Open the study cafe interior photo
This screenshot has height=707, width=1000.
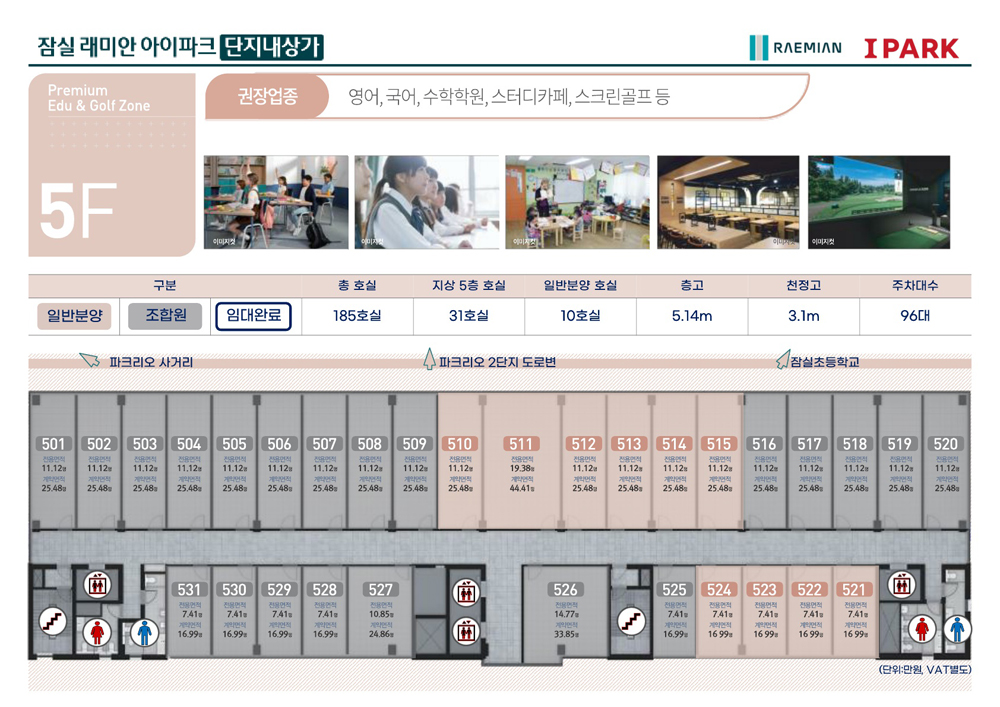pos(728,202)
